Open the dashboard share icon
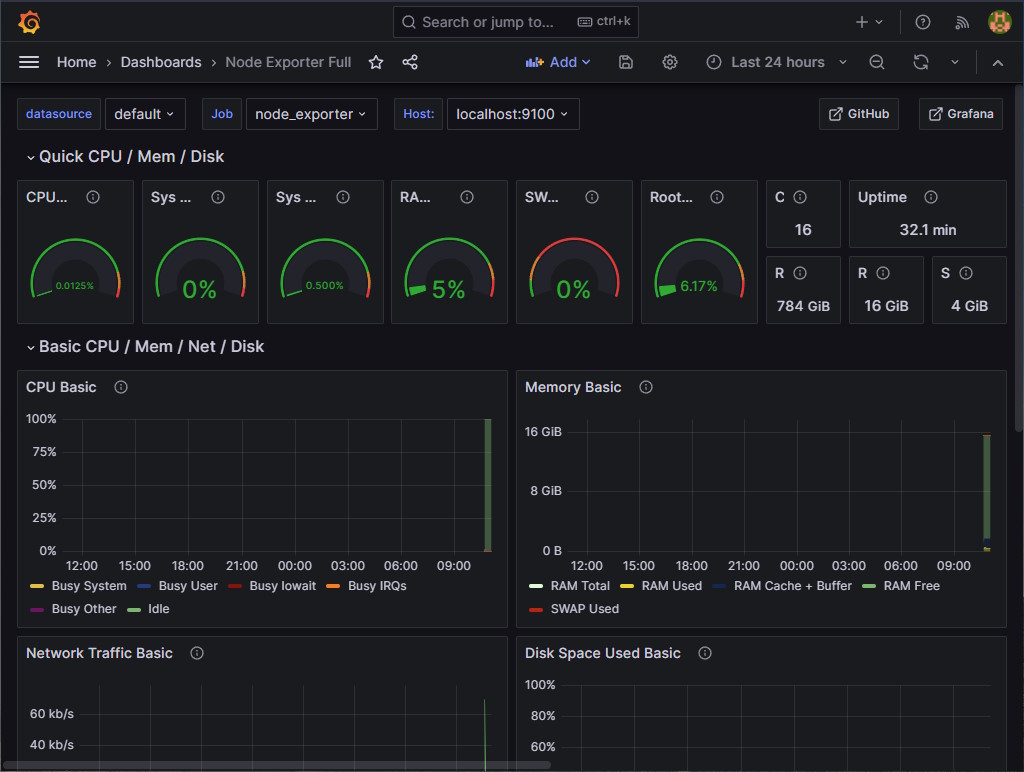The height and width of the screenshot is (772, 1024). coord(409,61)
